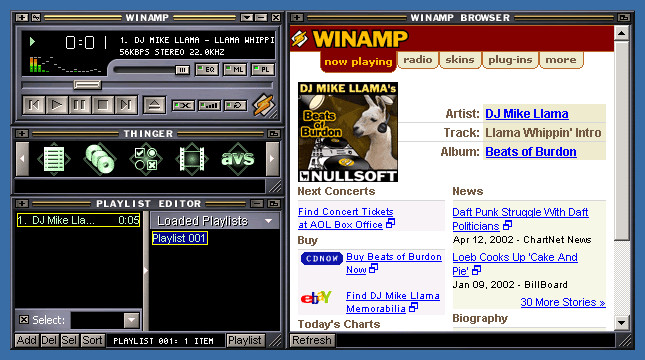Open video filmstrip icon in Thinger
Viewport: 645px width, 360px height.
[192, 159]
